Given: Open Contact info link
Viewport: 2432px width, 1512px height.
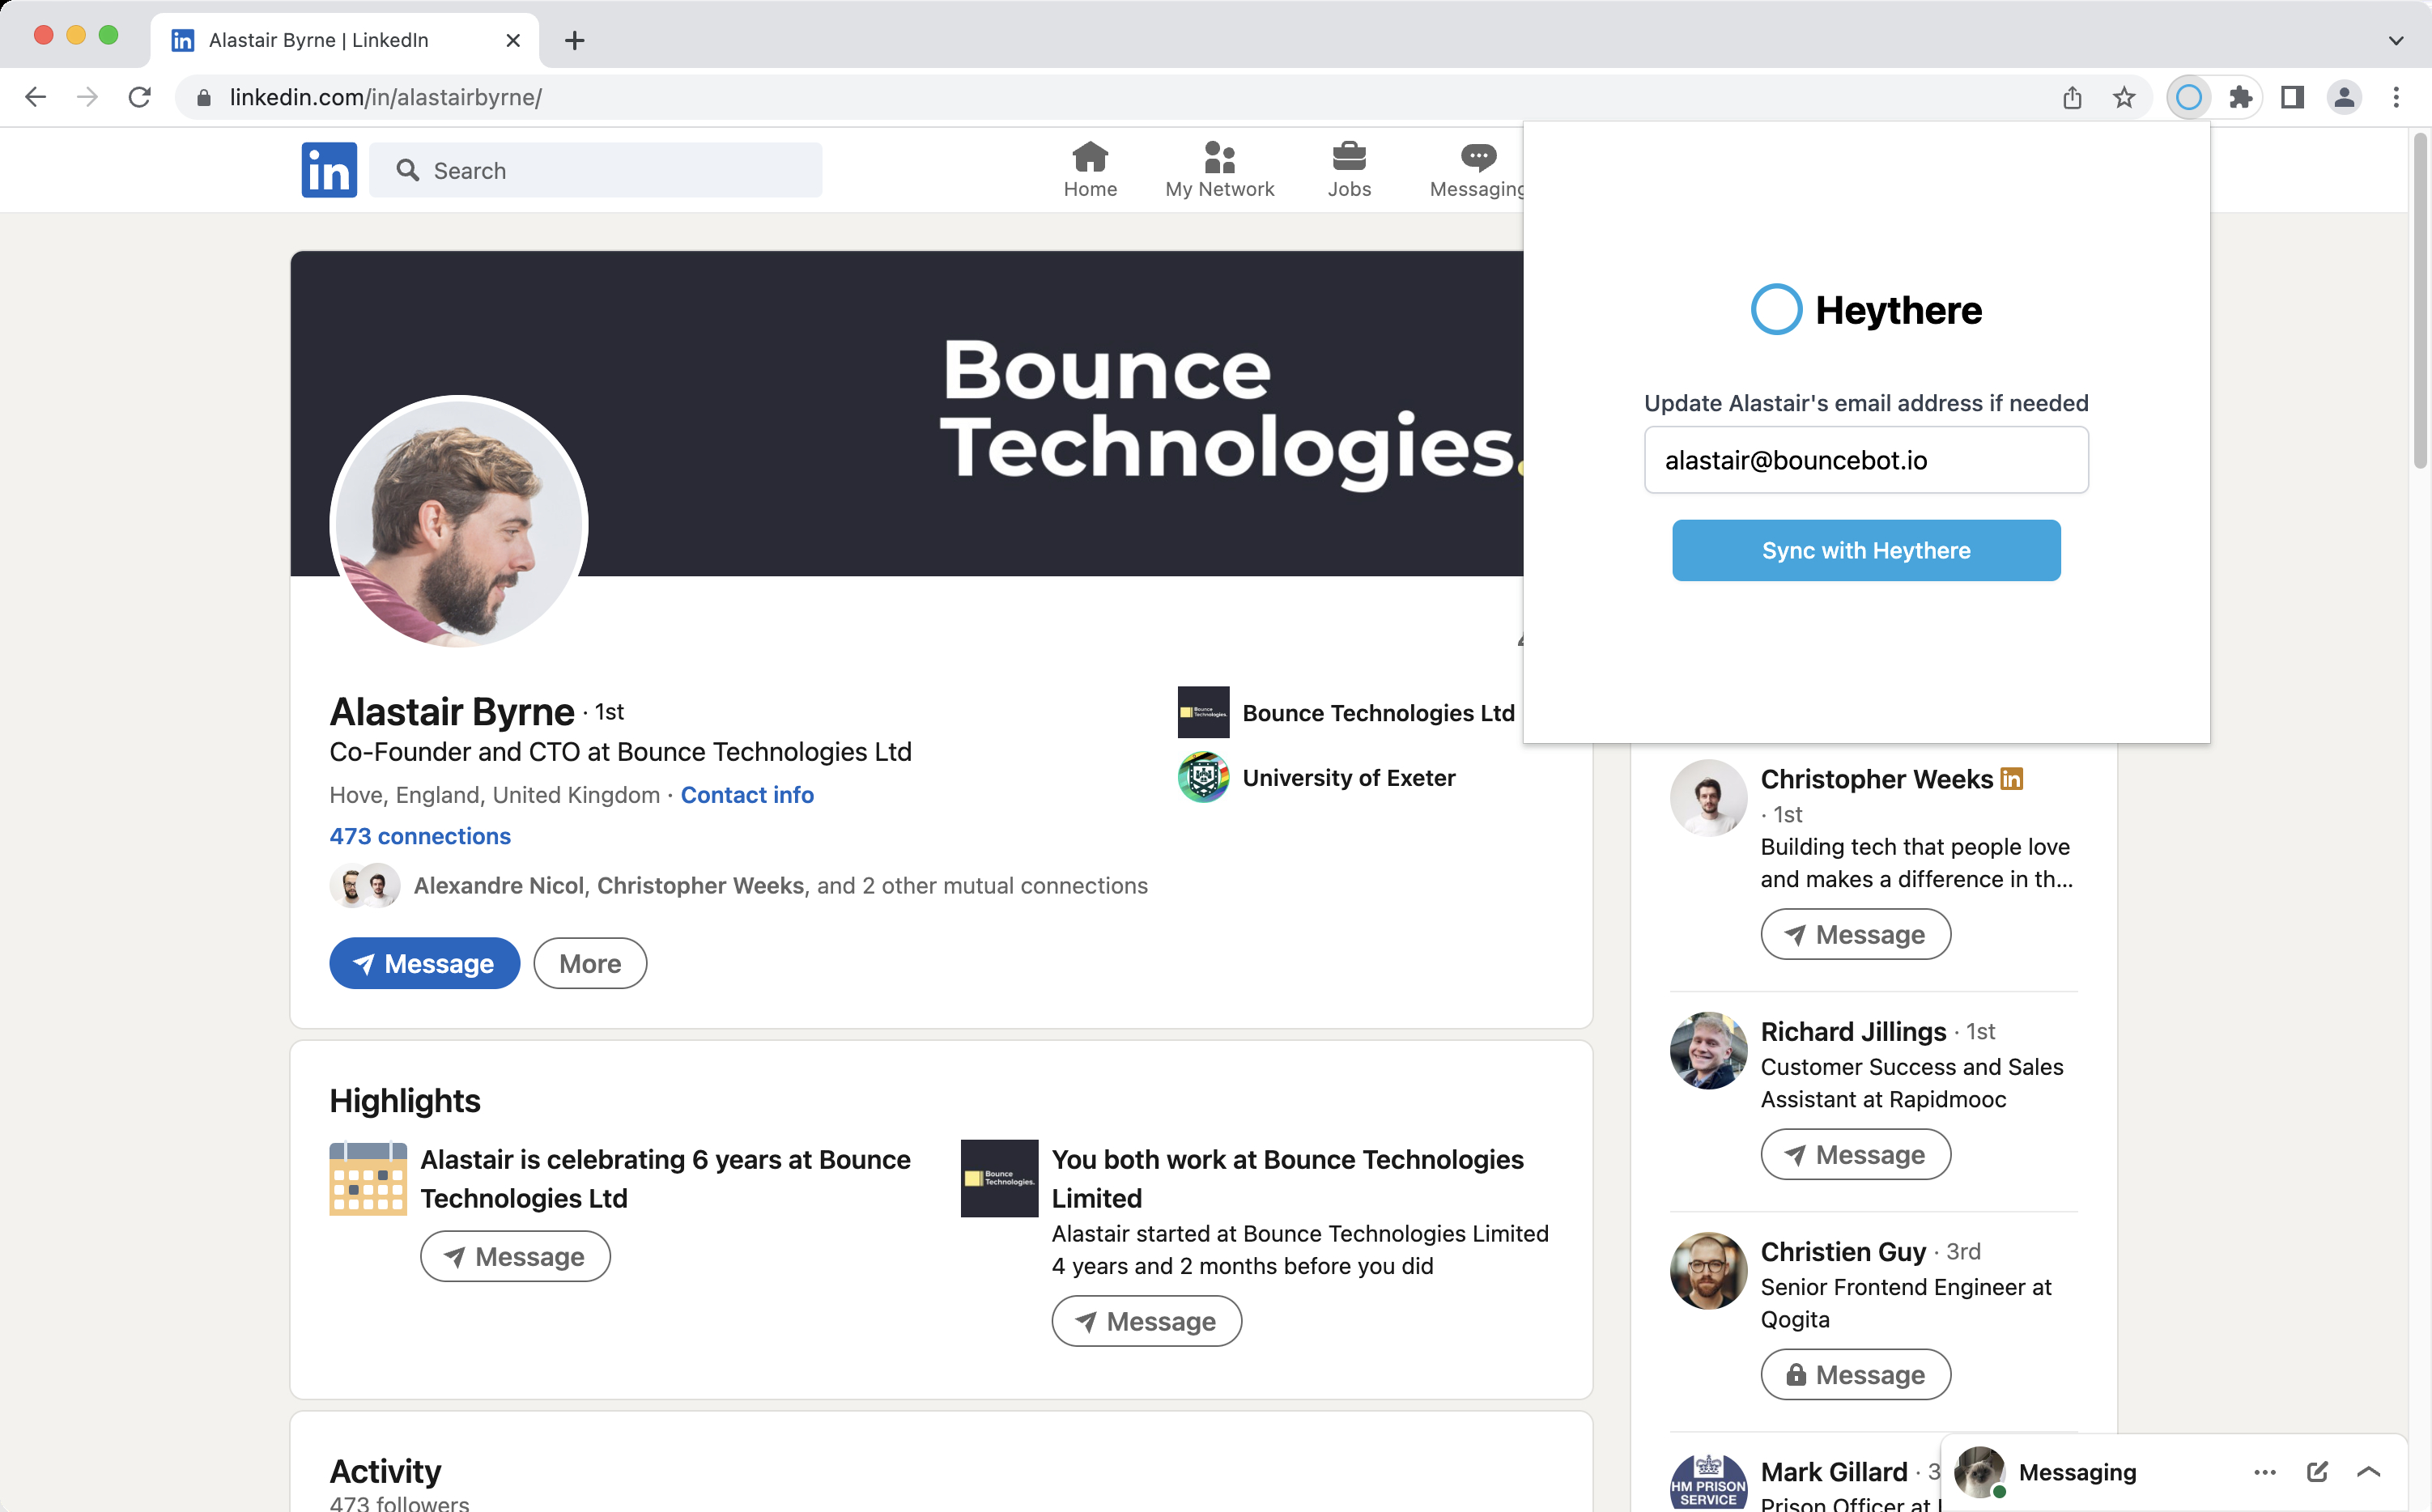Looking at the screenshot, I should pyautogui.click(x=747, y=795).
